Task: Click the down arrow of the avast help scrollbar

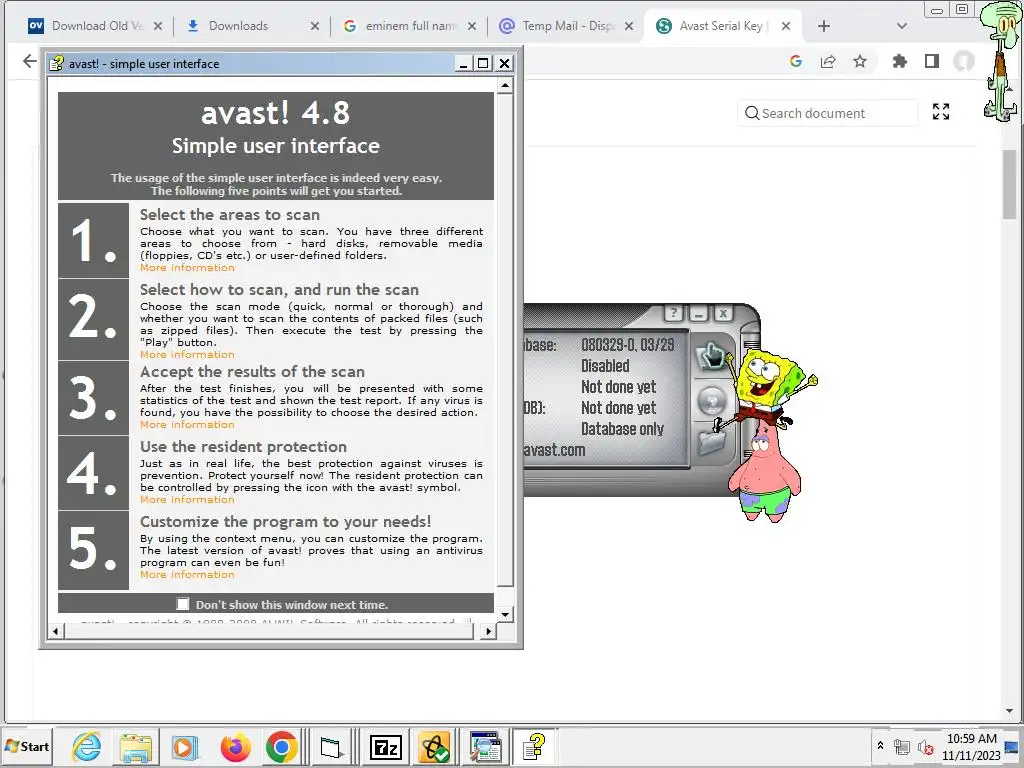Action: 505,614
